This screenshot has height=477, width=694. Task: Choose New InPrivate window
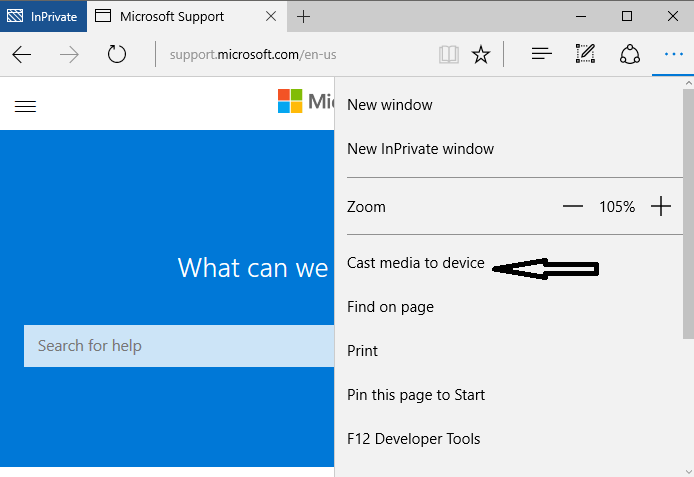(420, 149)
